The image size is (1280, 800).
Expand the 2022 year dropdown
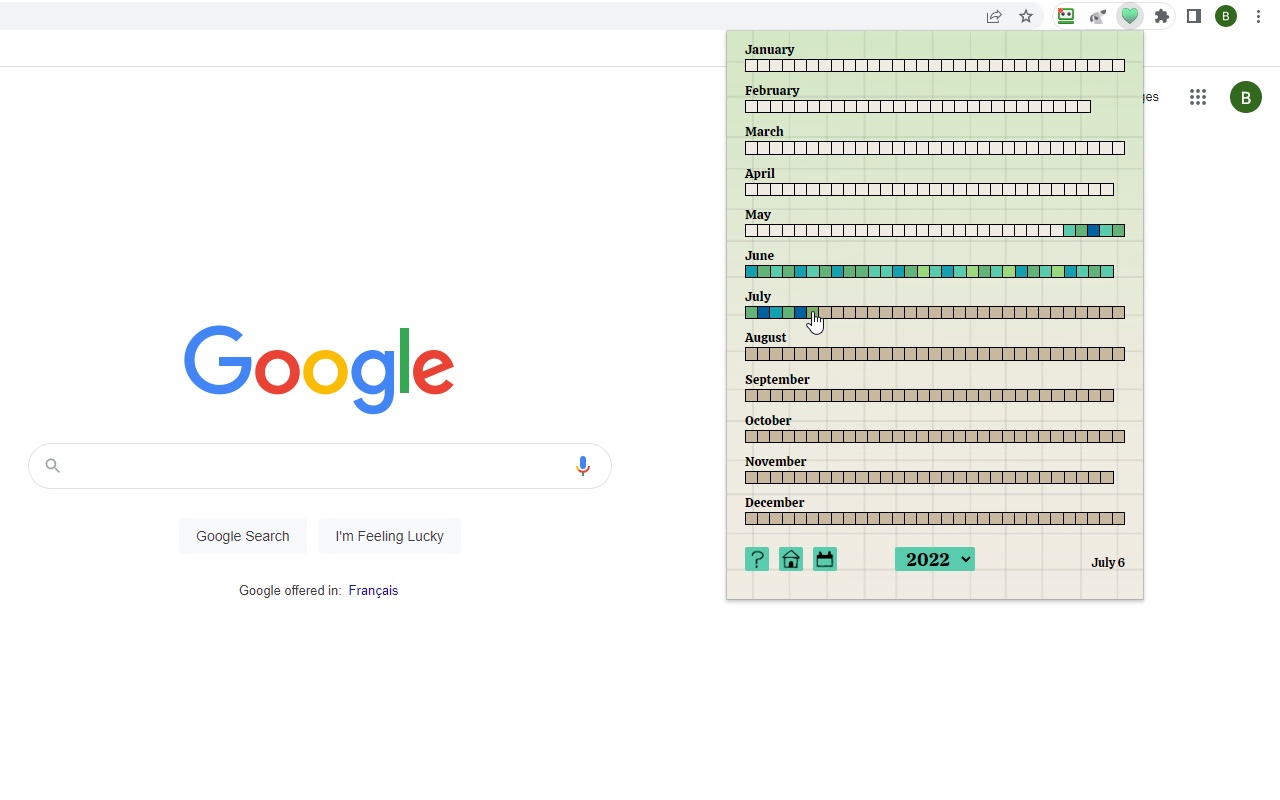tap(935, 559)
